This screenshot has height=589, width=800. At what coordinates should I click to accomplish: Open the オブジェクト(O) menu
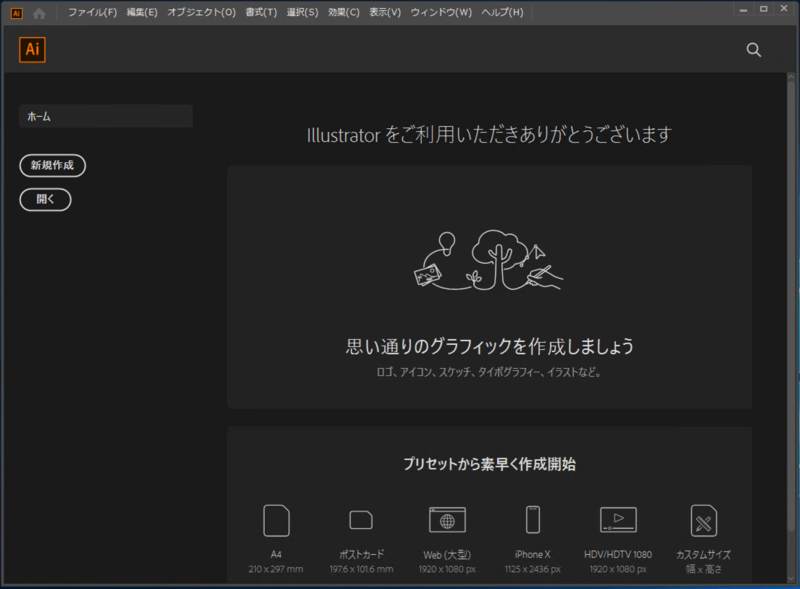(x=202, y=12)
